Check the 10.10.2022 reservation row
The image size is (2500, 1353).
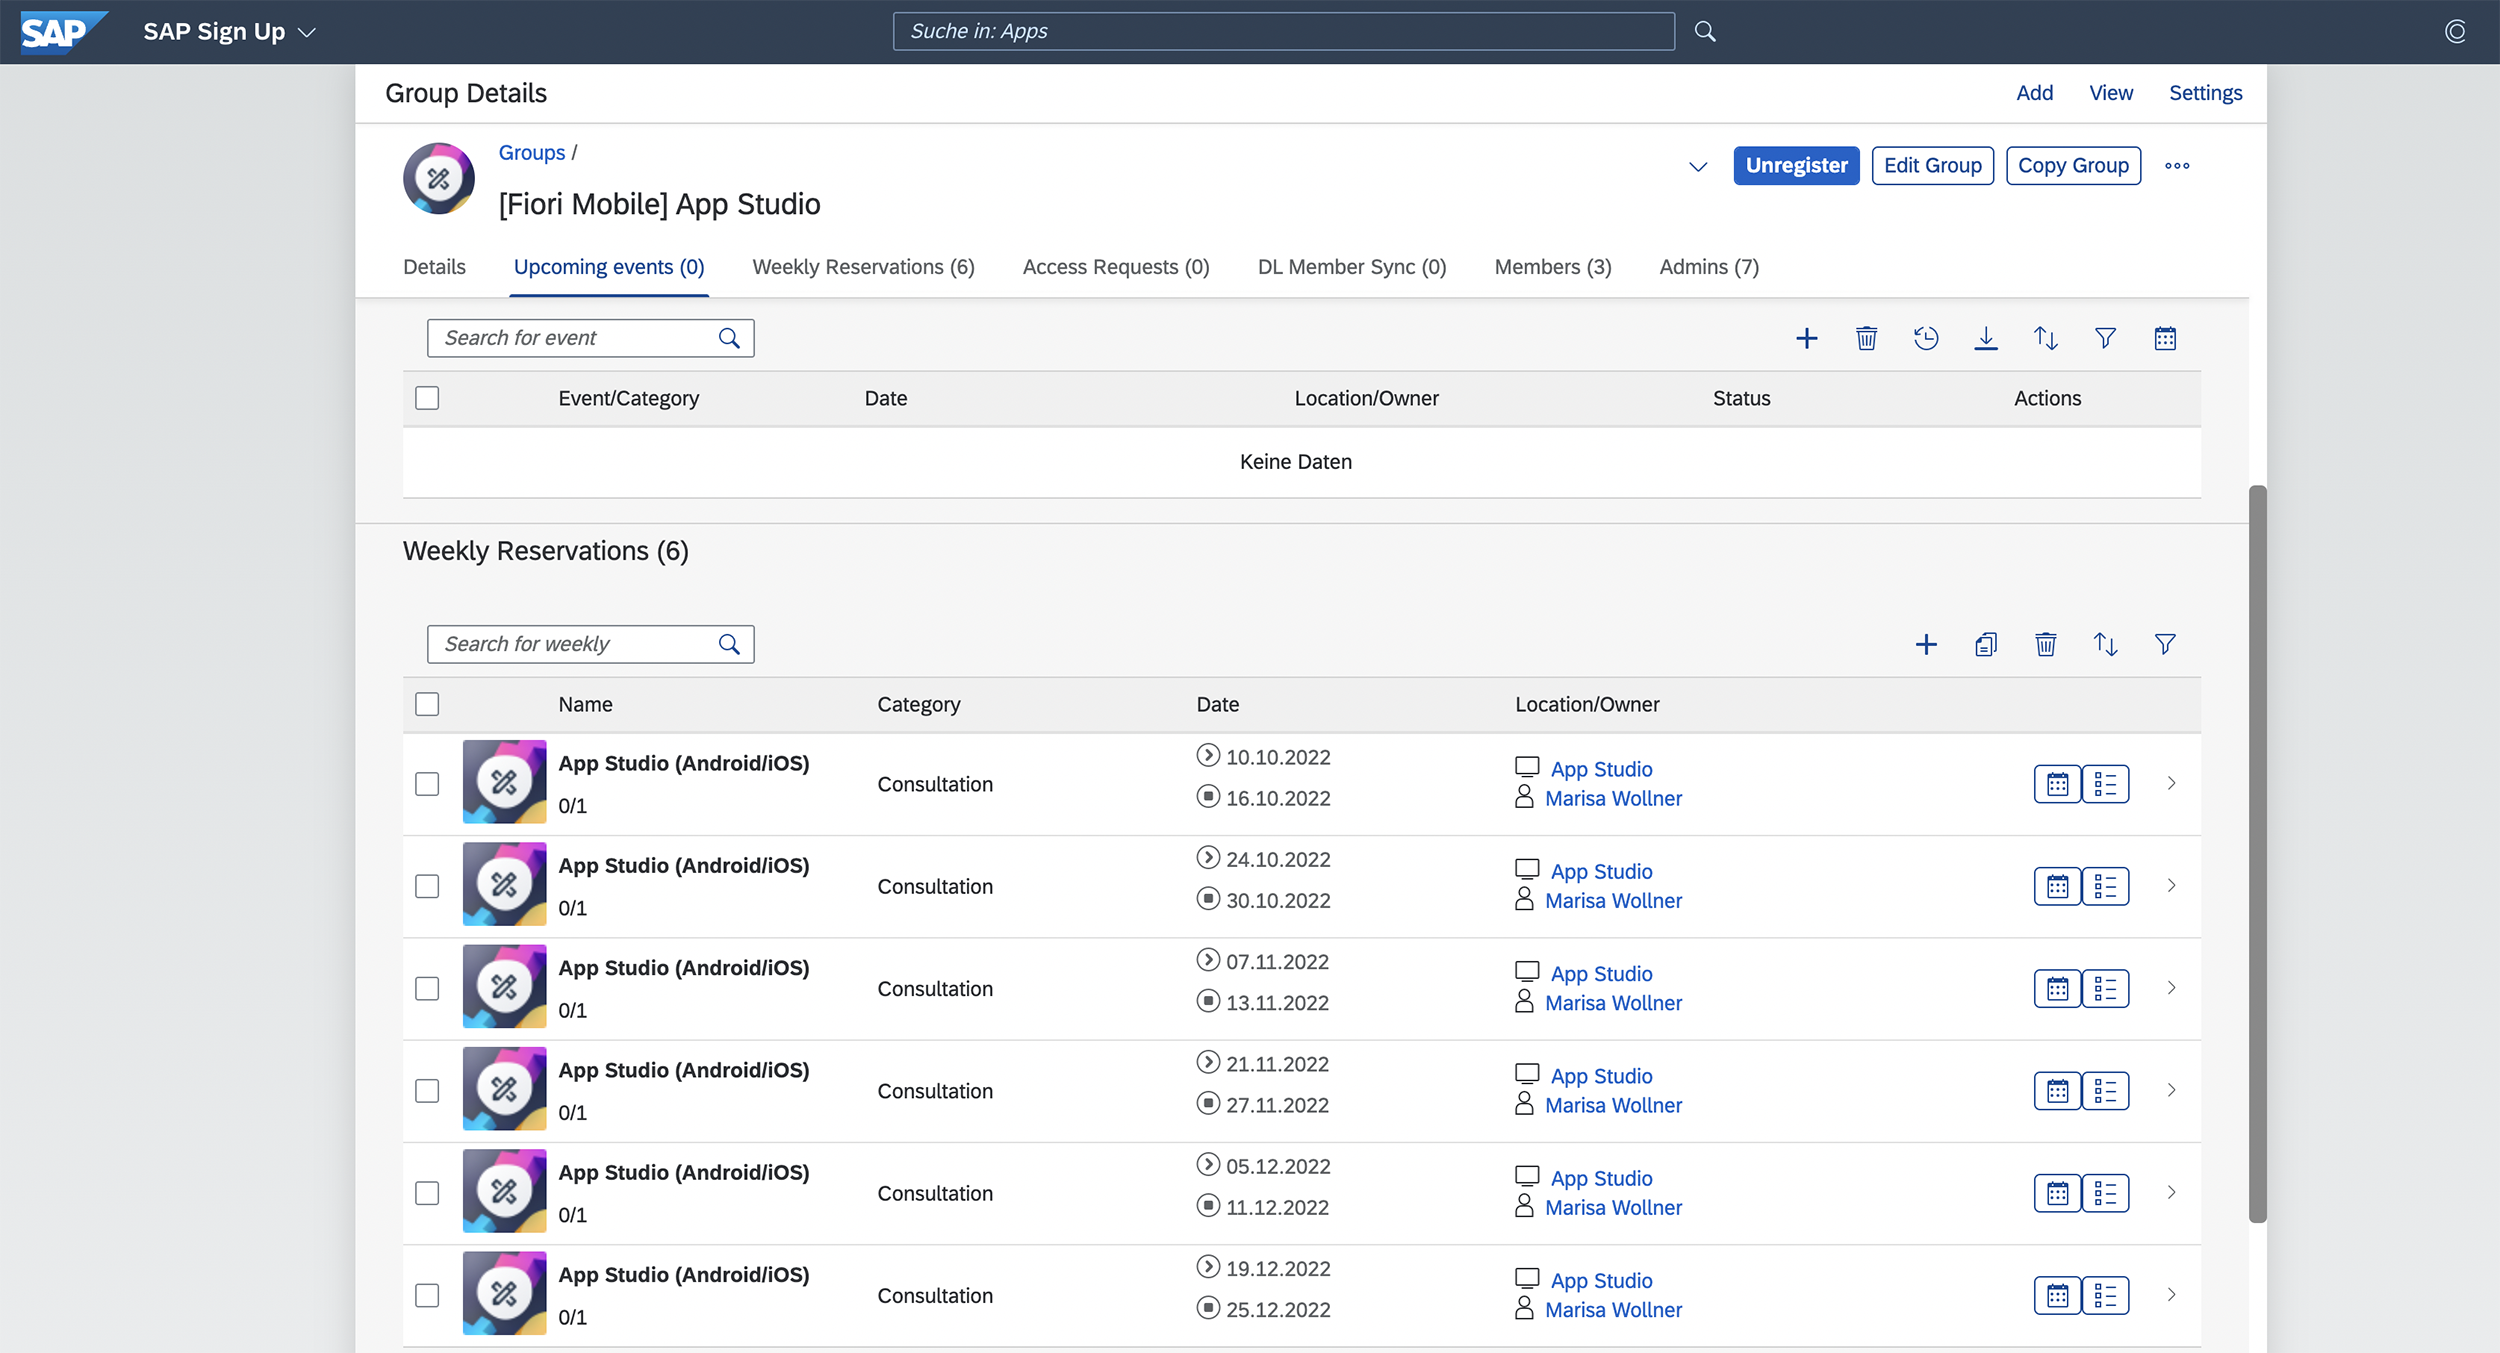[427, 784]
